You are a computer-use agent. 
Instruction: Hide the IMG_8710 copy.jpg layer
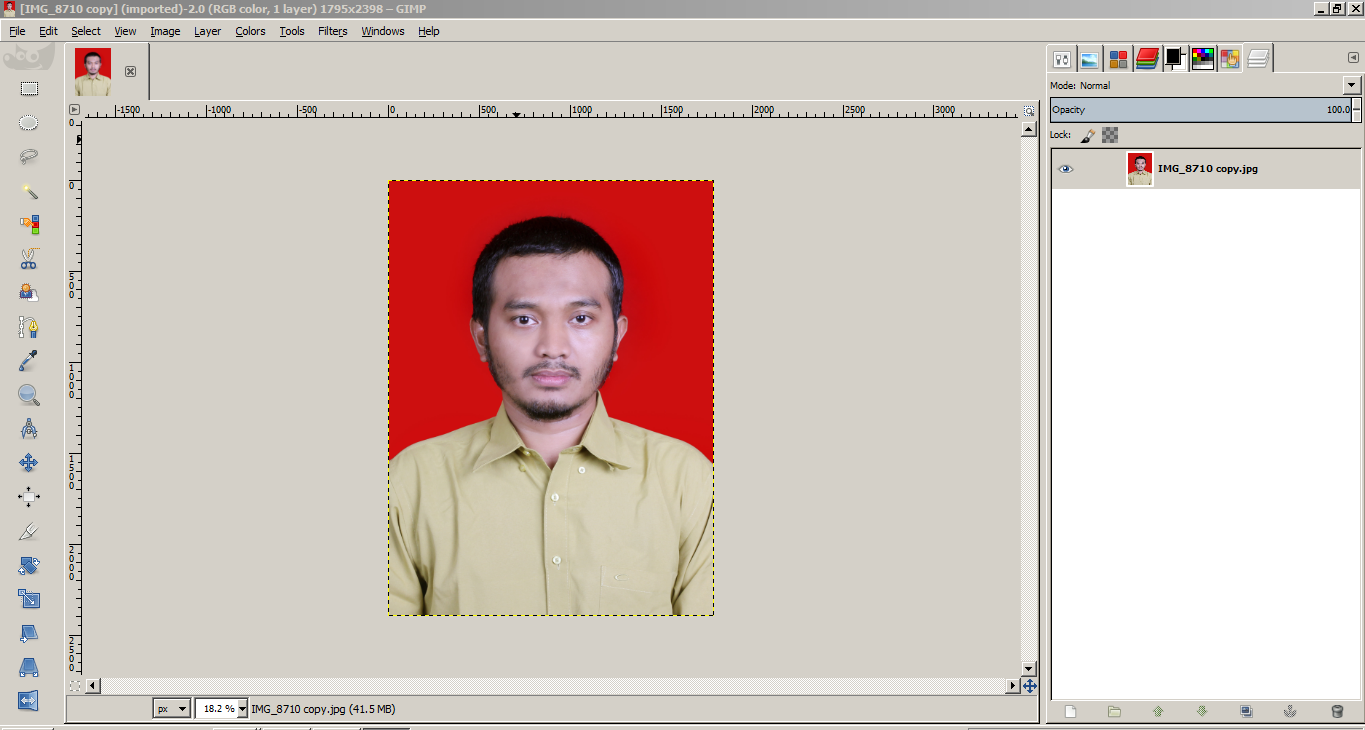pos(1066,169)
